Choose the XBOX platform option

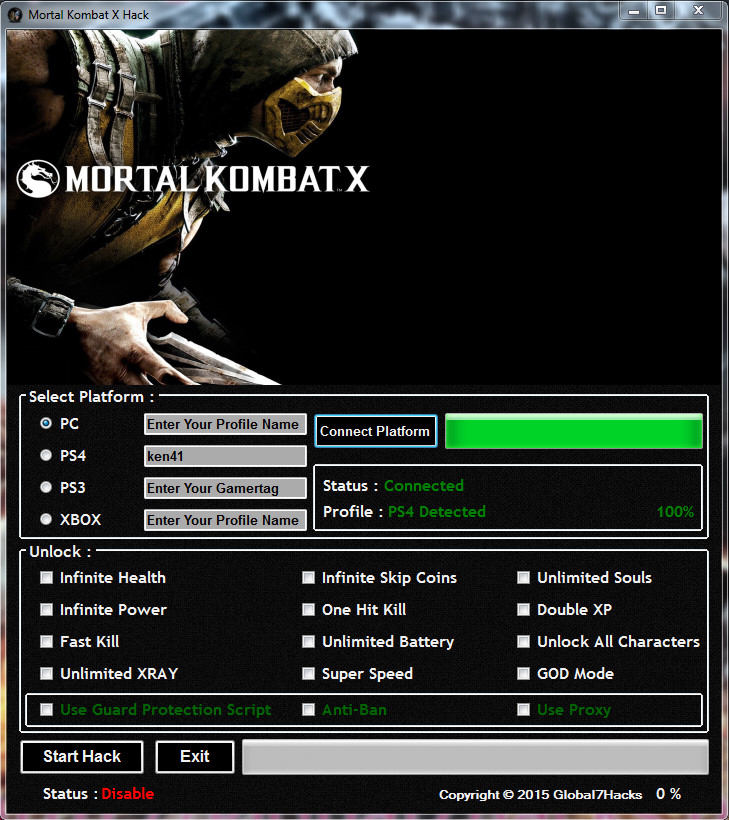pos(46,519)
